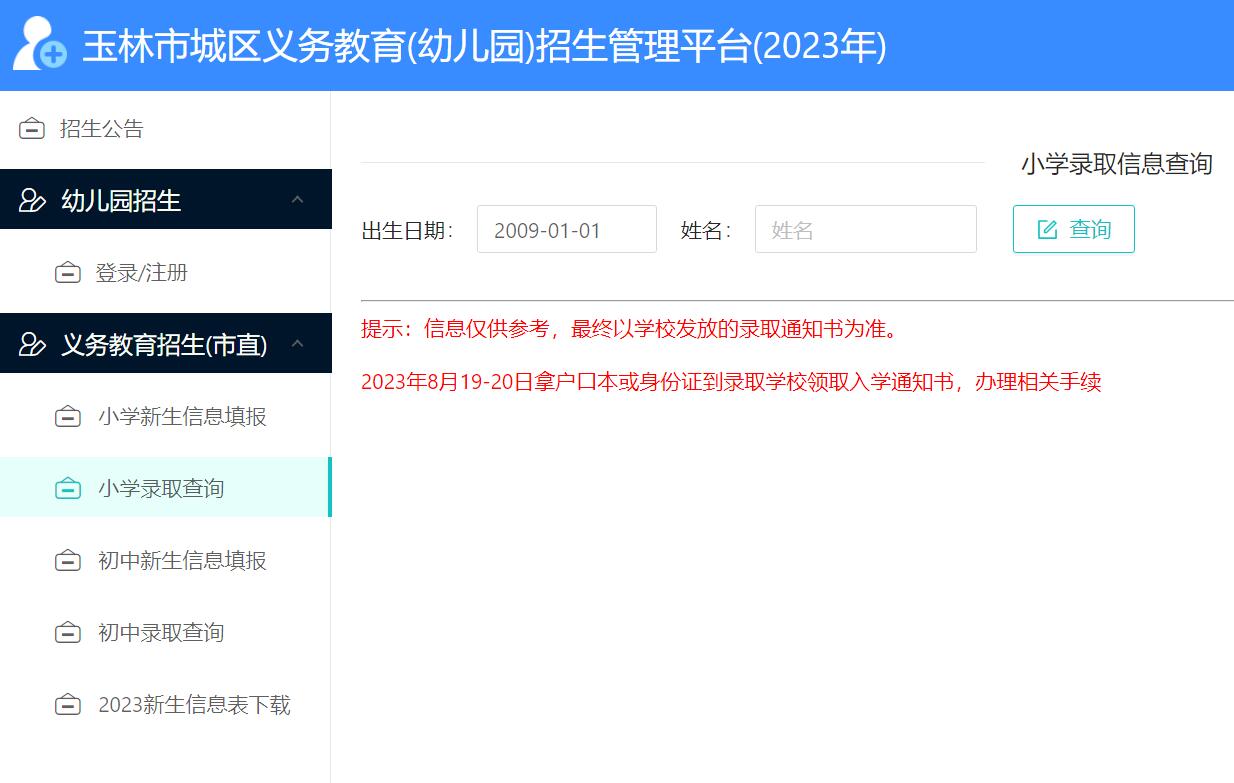This screenshot has height=783, width=1234.
Task: Click the icon beside 招生公告
Action: pyautogui.click(x=32, y=129)
